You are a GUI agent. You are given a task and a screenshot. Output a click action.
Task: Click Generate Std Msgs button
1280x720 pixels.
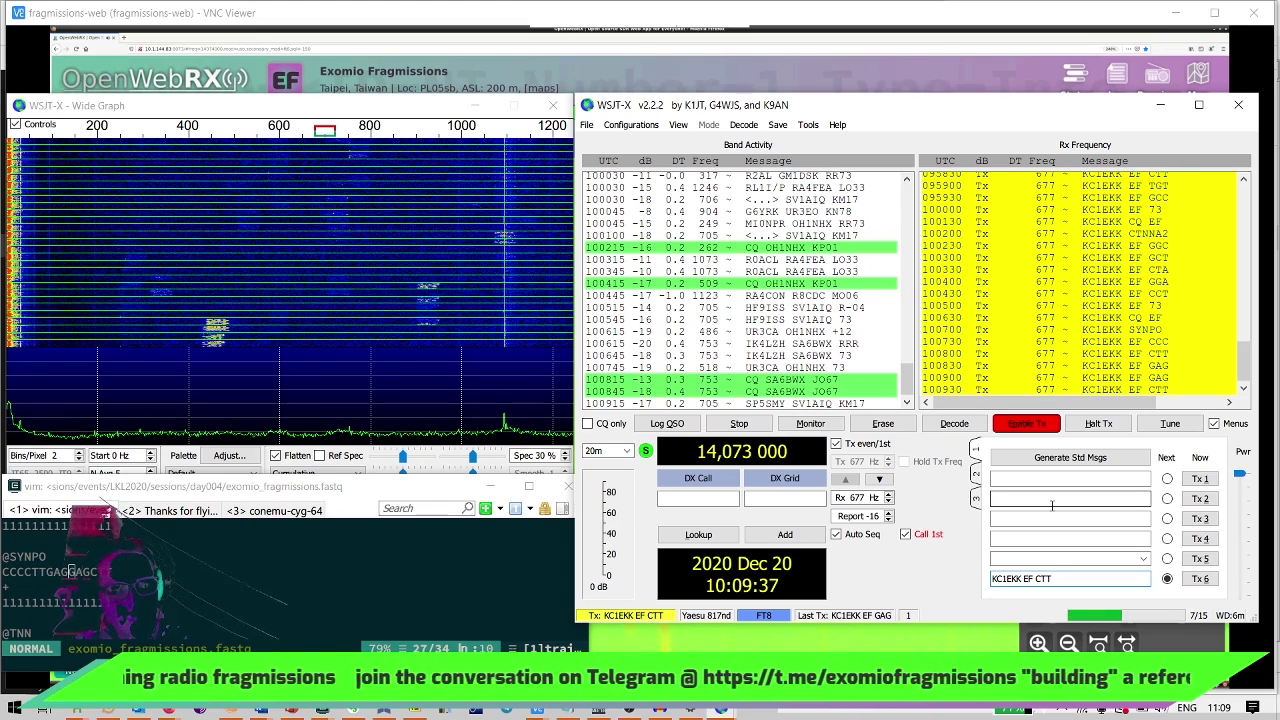(1070, 458)
